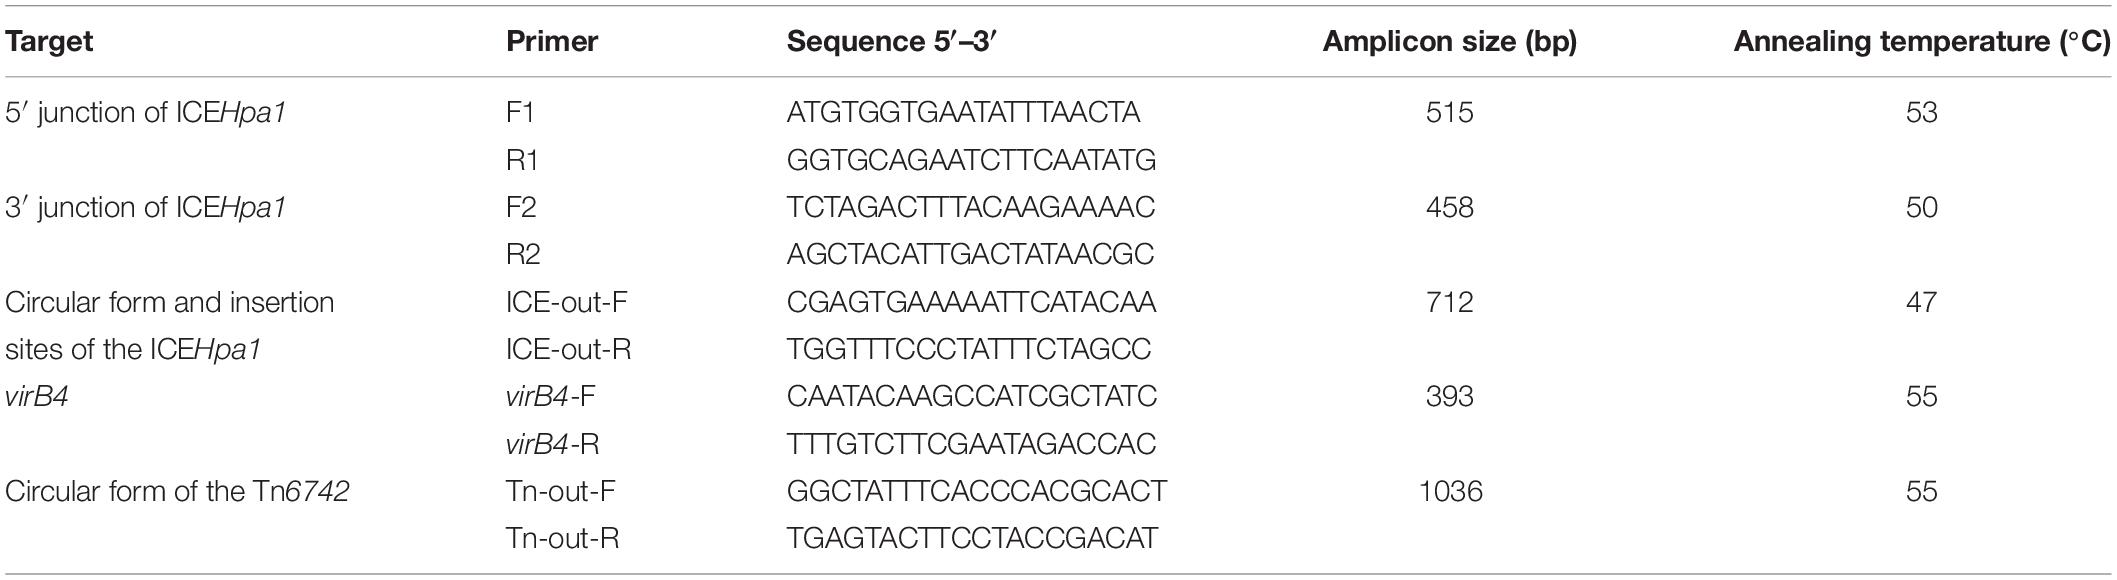
Task: Click the R1 primer sequence GGTGCAGAATCTTCAATATG
Action: [x=971, y=160]
